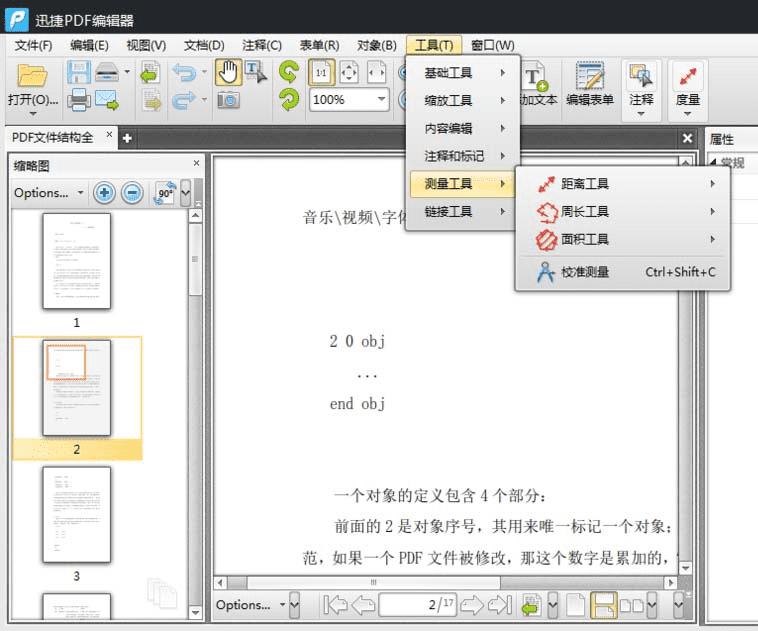Open the zoom percentage 100% dropdown
The image size is (758, 631).
point(381,100)
